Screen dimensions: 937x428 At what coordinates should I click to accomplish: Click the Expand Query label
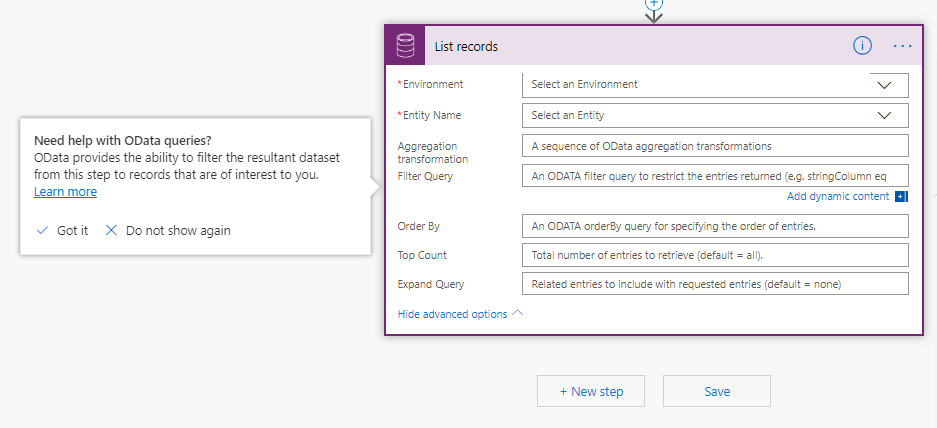pyautogui.click(x=431, y=285)
